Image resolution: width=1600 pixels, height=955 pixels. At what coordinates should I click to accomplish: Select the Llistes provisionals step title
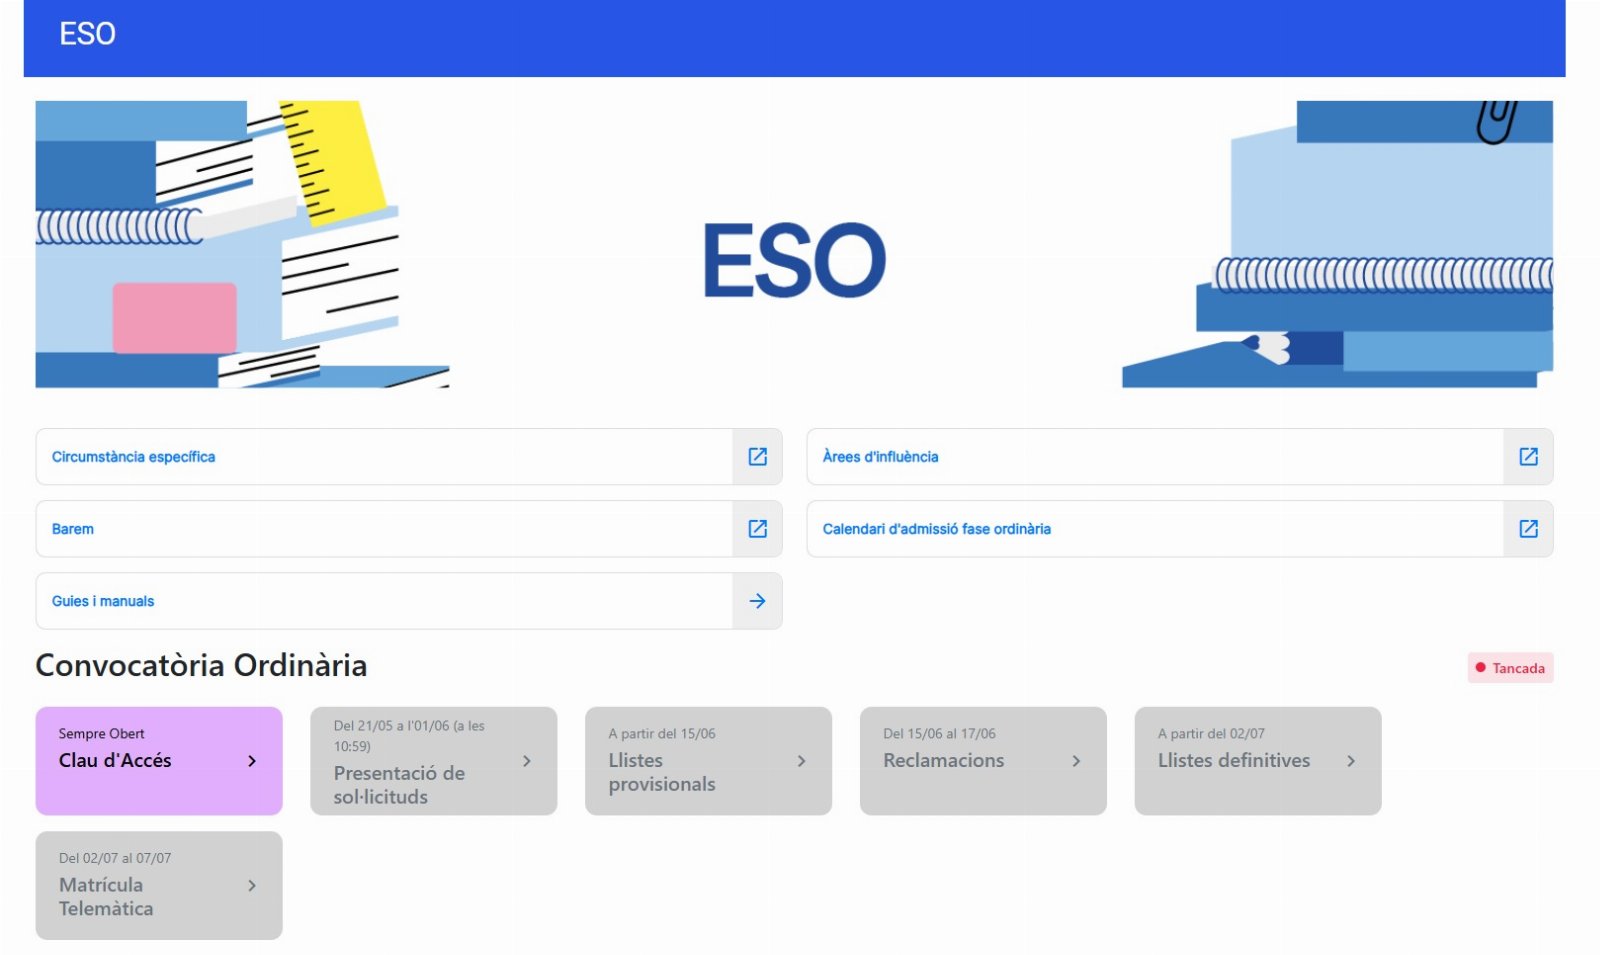click(x=662, y=772)
